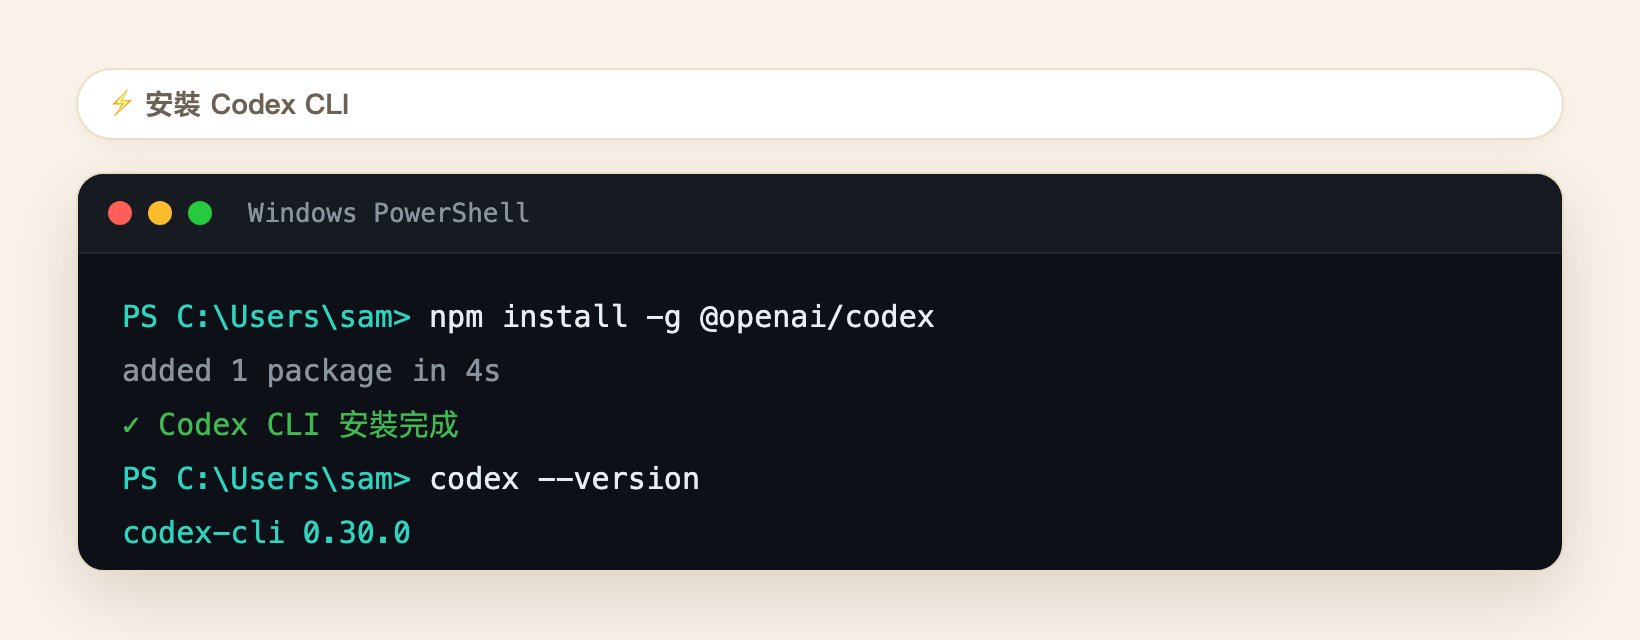Click the @openai/codex package name
This screenshot has width=1640, height=640.
[817, 317]
